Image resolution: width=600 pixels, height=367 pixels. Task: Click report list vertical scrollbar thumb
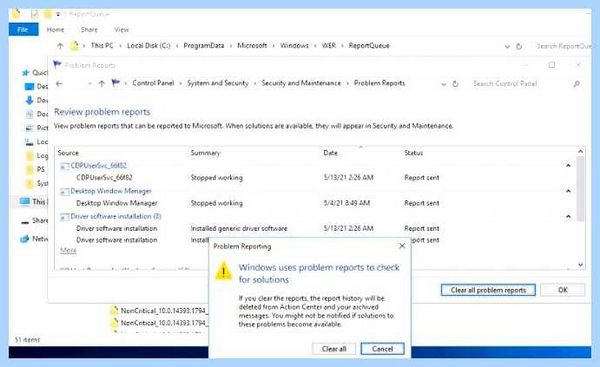point(580,188)
